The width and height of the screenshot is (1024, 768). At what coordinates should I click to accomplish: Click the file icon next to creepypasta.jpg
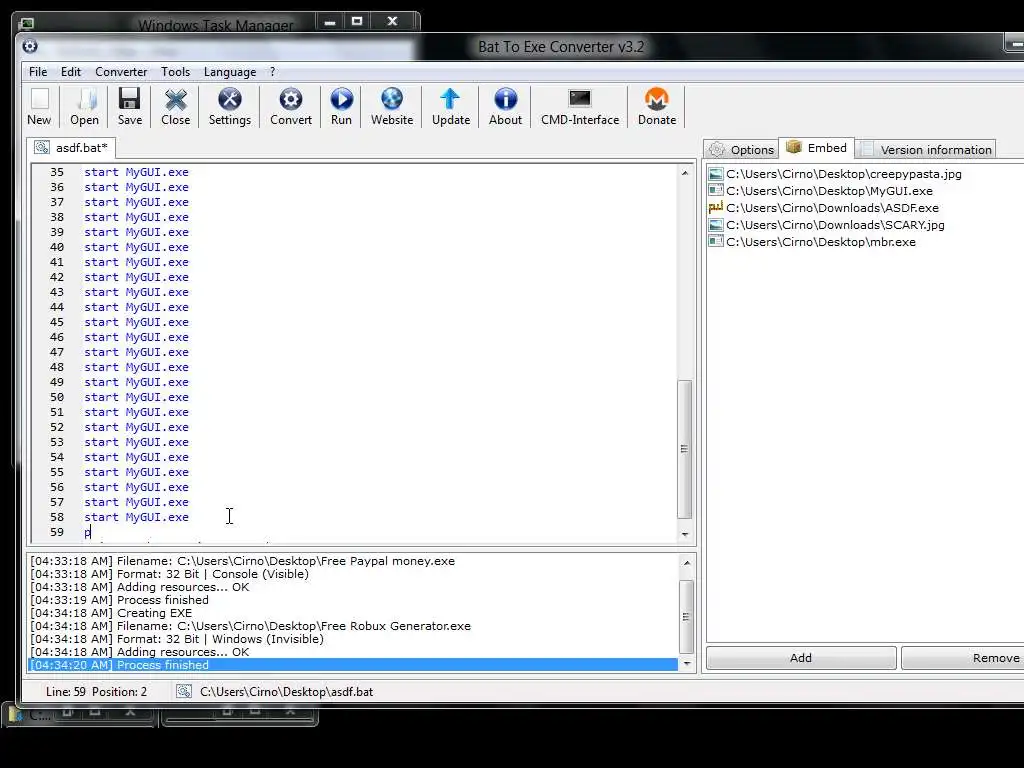[716, 174]
